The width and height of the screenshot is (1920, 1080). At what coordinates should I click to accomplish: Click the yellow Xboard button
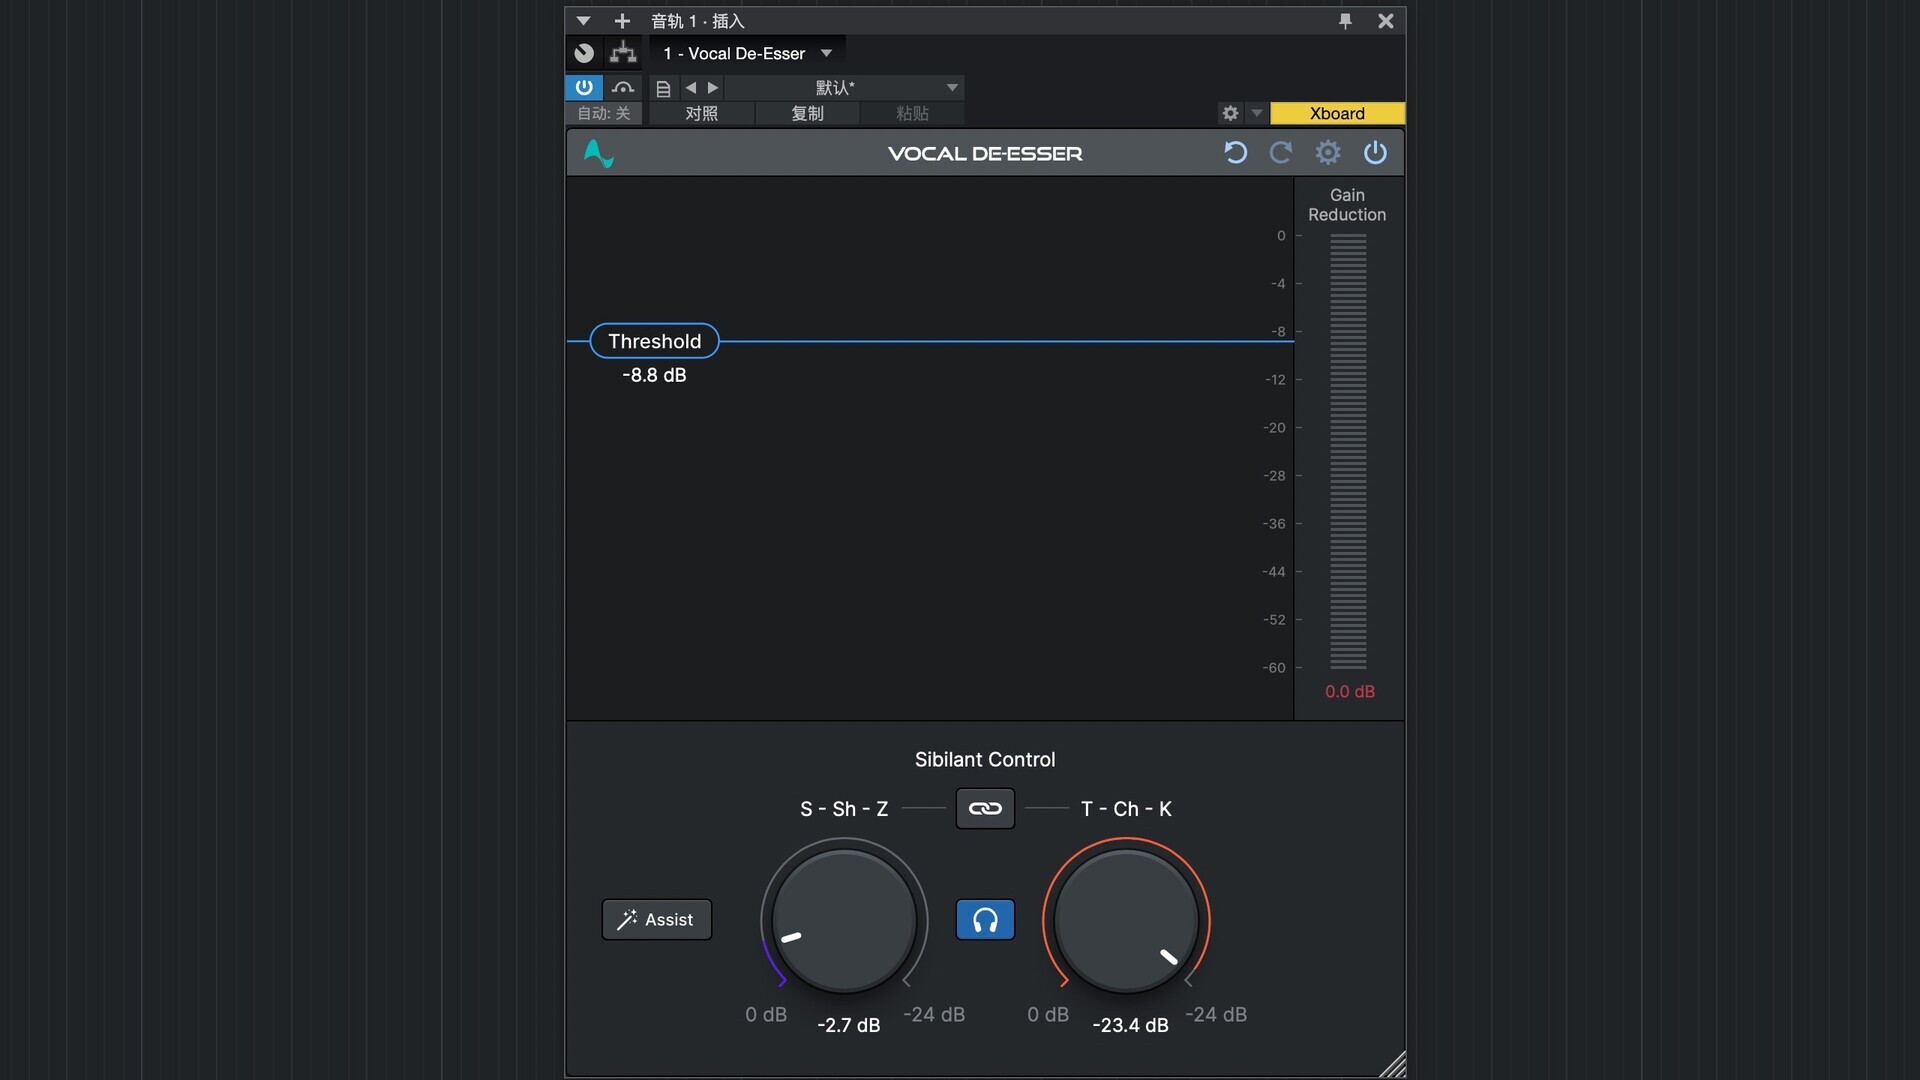pyautogui.click(x=1337, y=113)
